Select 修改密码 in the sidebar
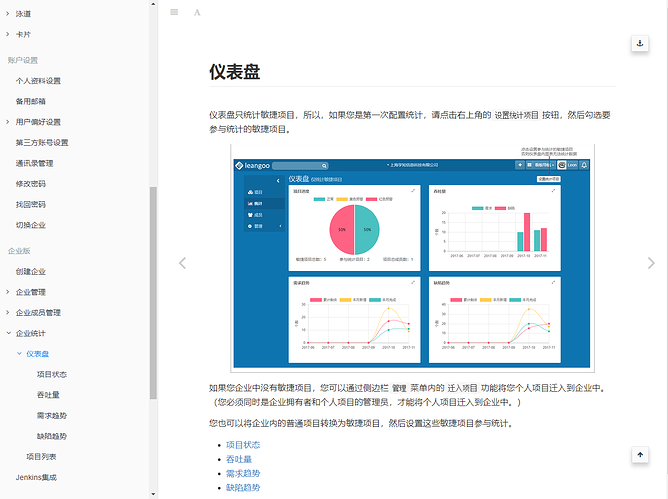Screen dimensions: 668x499 click(x=30, y=184)
